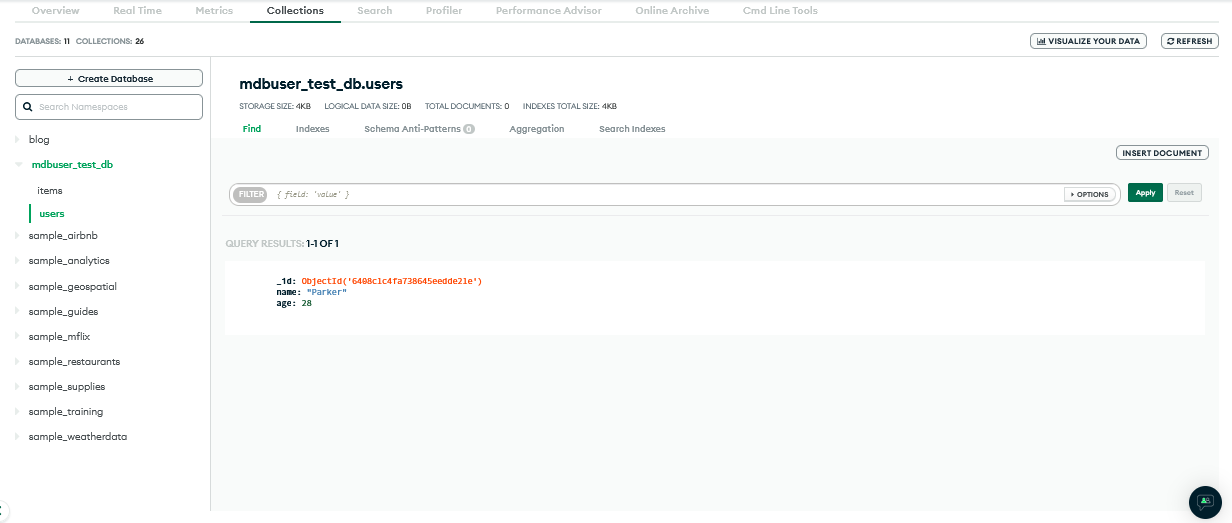Expand the sample_weatherdata database

(17, 437)
